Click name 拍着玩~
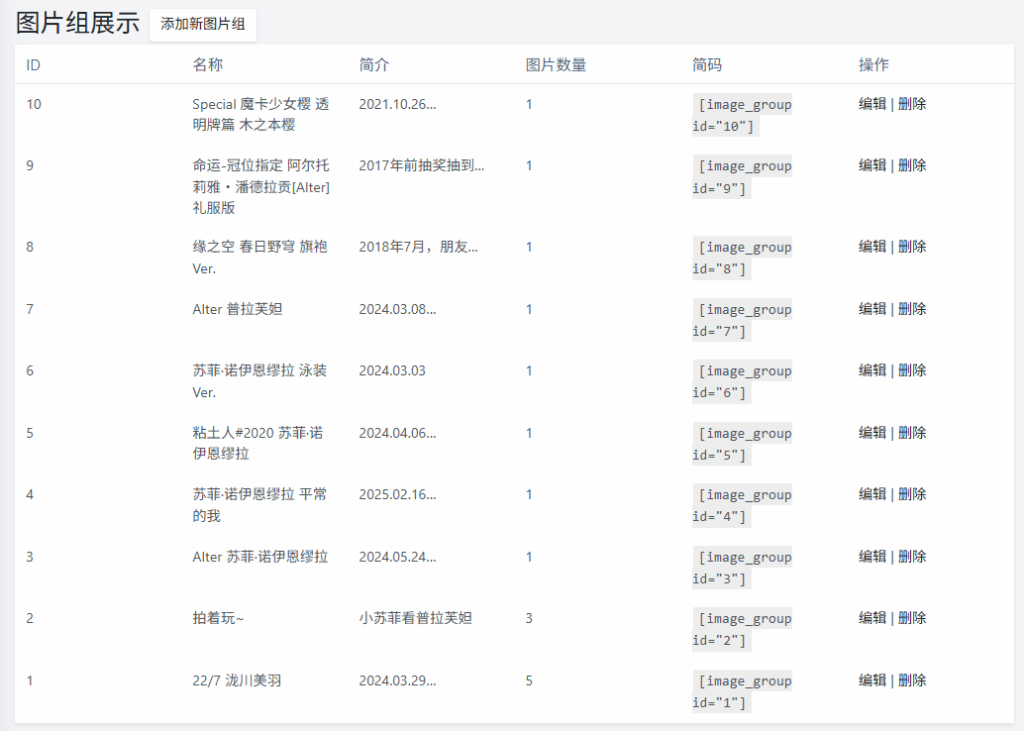This screenshot has width=1024, height=731. click(x=218, y=618)
